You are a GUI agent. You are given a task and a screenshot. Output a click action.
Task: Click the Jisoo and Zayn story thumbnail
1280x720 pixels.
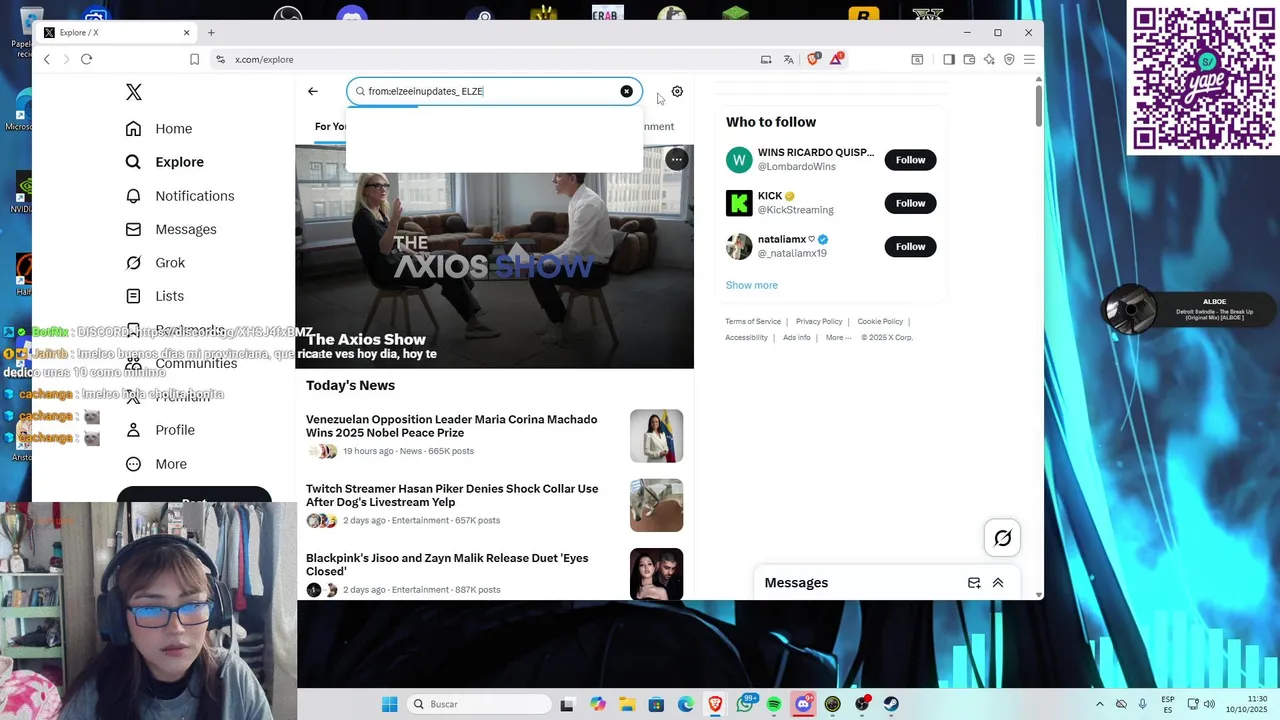coord(656,574)
